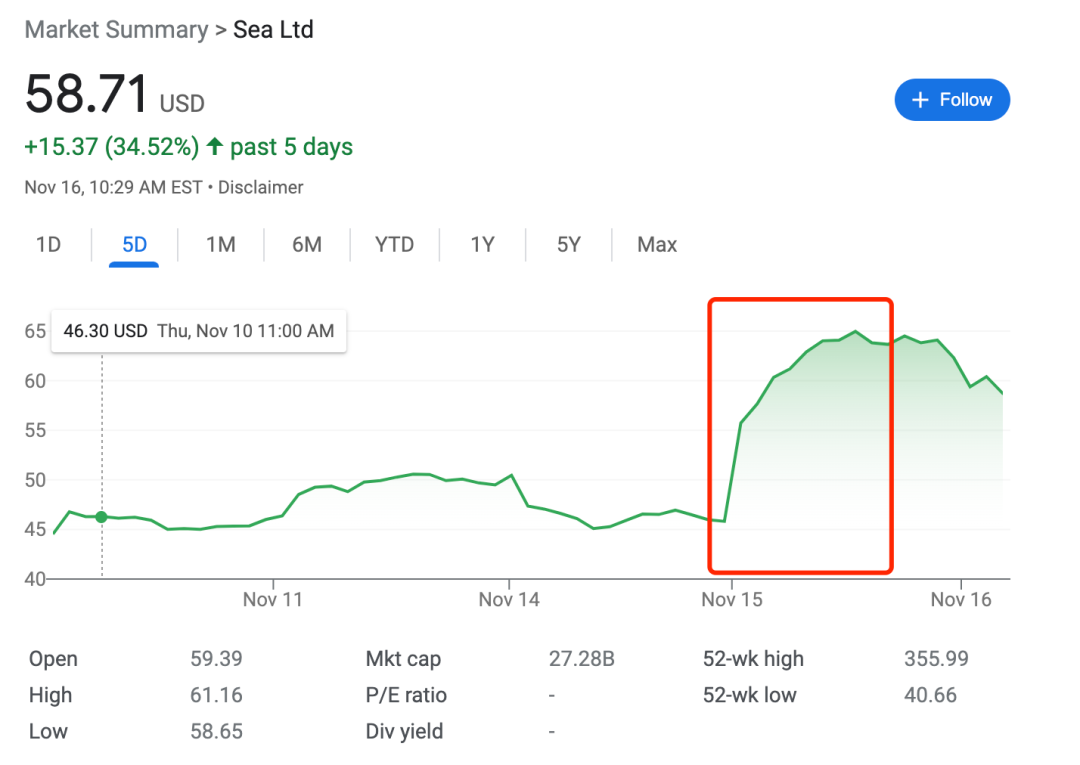Switch chart to 1M range

click(220, 244)
